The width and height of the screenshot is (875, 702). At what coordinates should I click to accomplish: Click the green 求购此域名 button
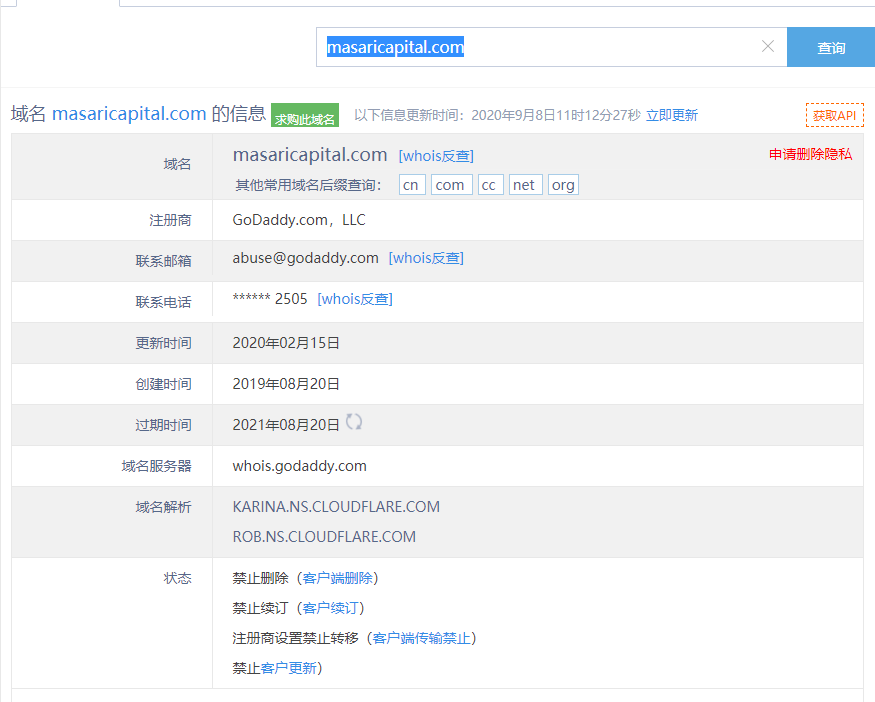click(305, 118)
